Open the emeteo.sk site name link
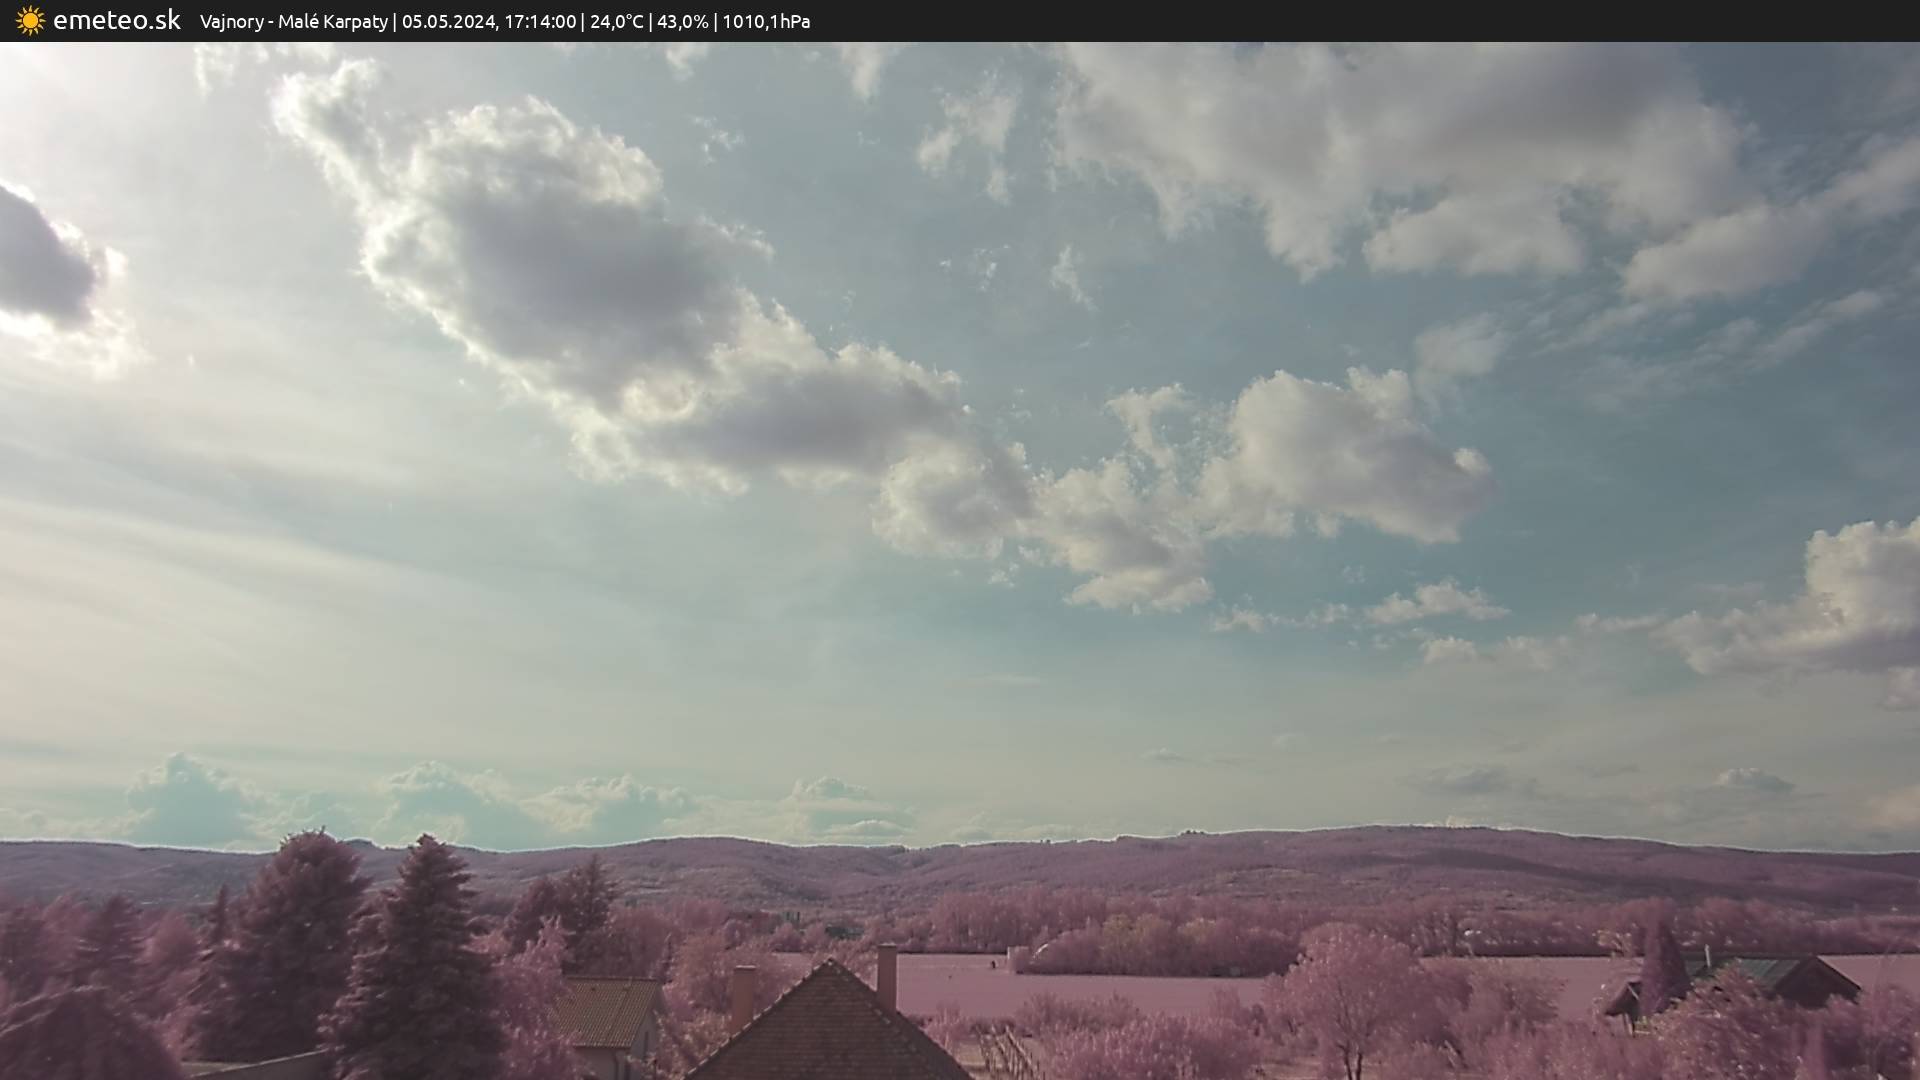The height and width of the screenshot is (1080, 1920). coord(117,21)
